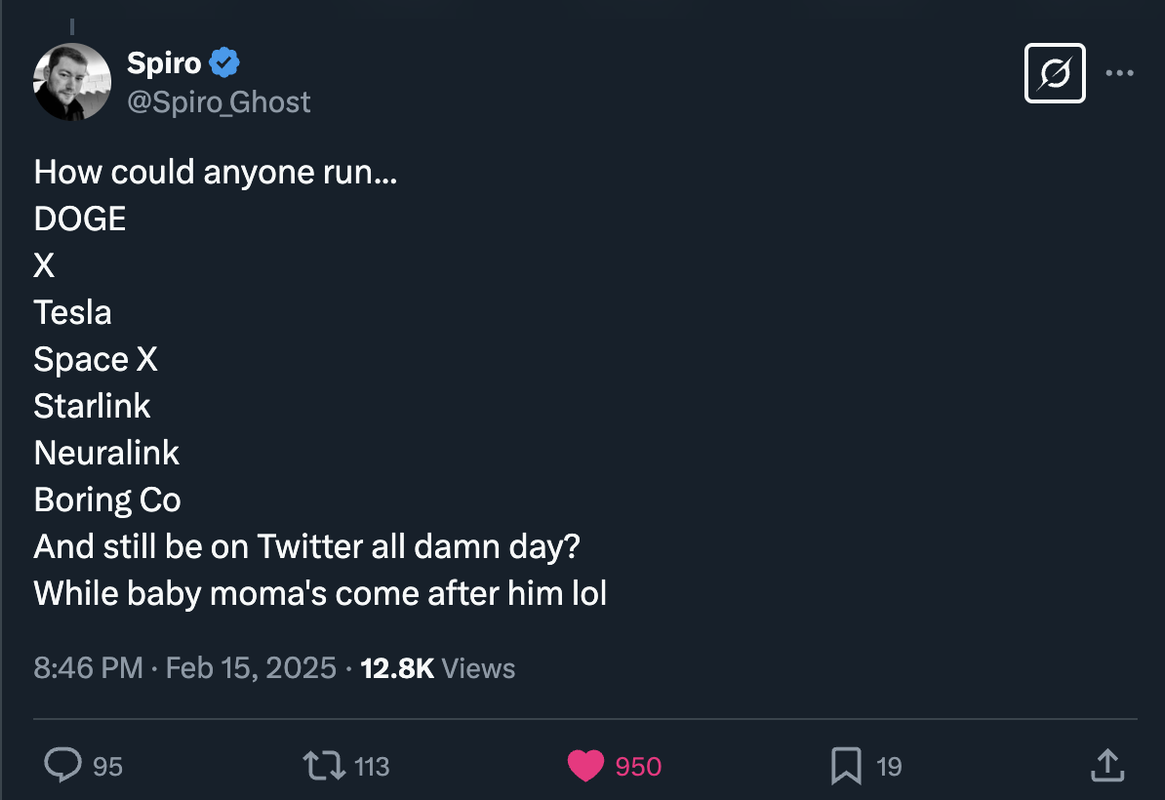Click the 19 bookmarks count
The width and height of the screenshot is (1165, 800).
coord(889,766)
